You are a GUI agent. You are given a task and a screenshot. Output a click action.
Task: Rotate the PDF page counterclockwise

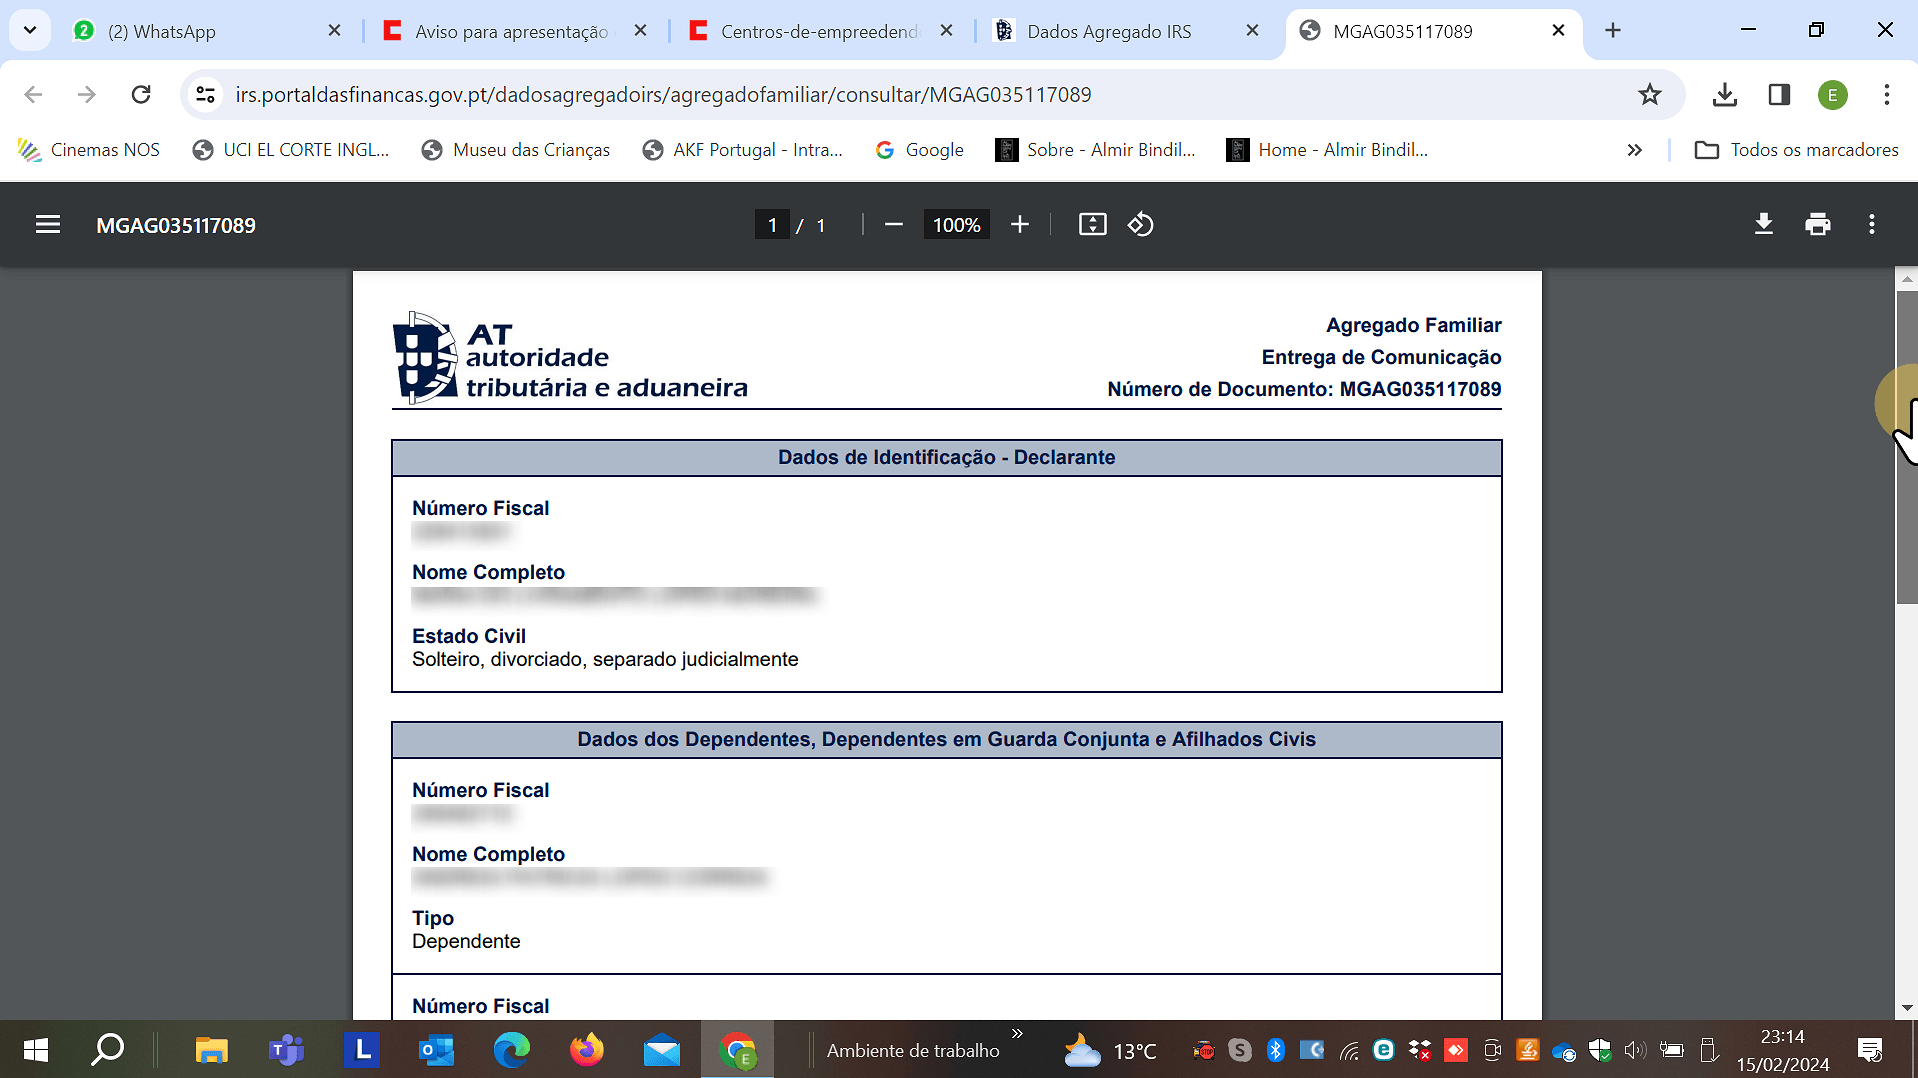pos(1141,225)
